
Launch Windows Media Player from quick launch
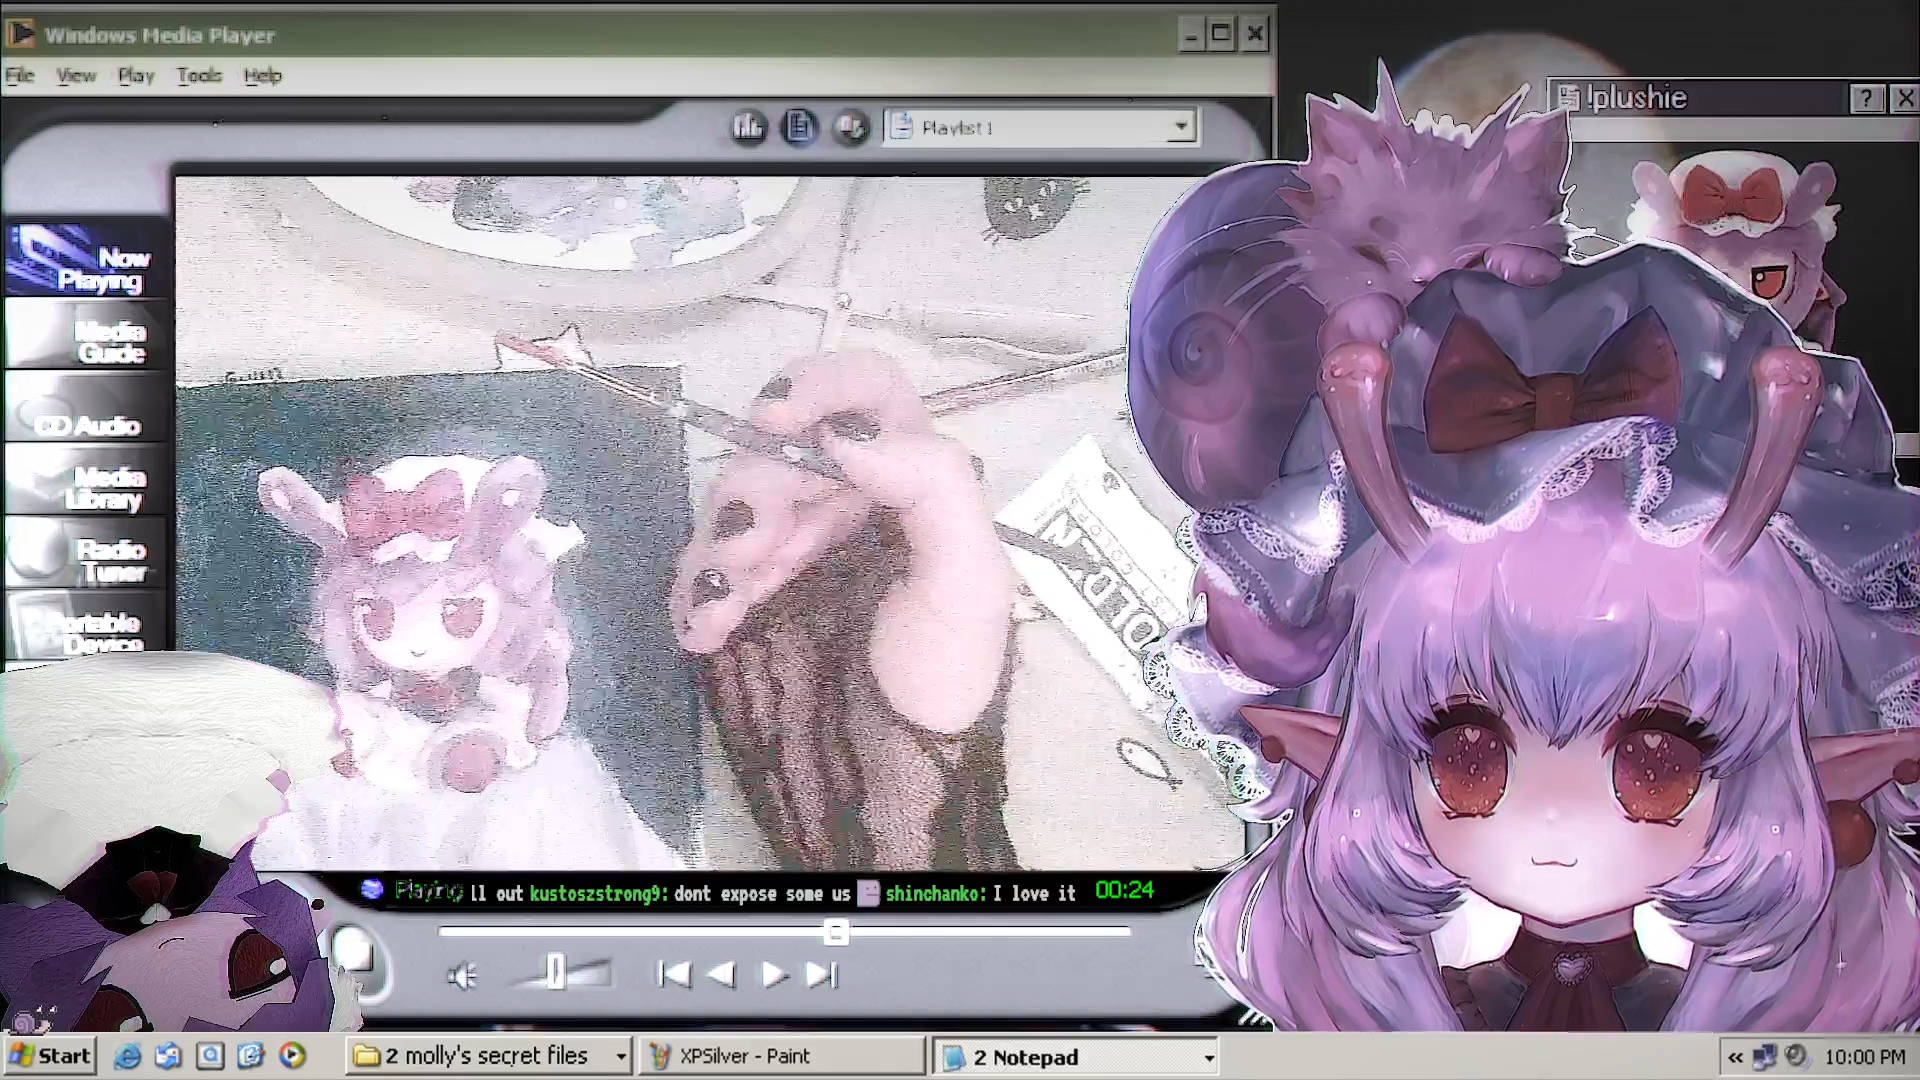[292, 1056]
